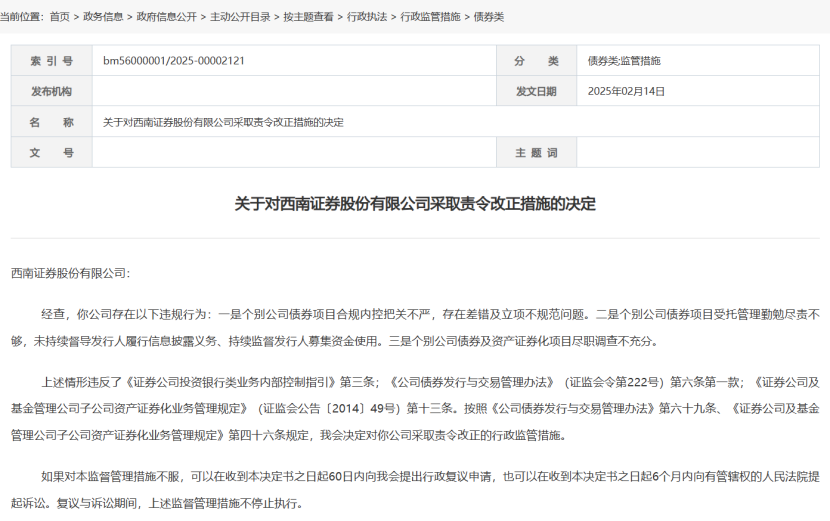Select index number bm56000001/2025-00002121
The image size is (830, 521).
(x=174, y=61)
